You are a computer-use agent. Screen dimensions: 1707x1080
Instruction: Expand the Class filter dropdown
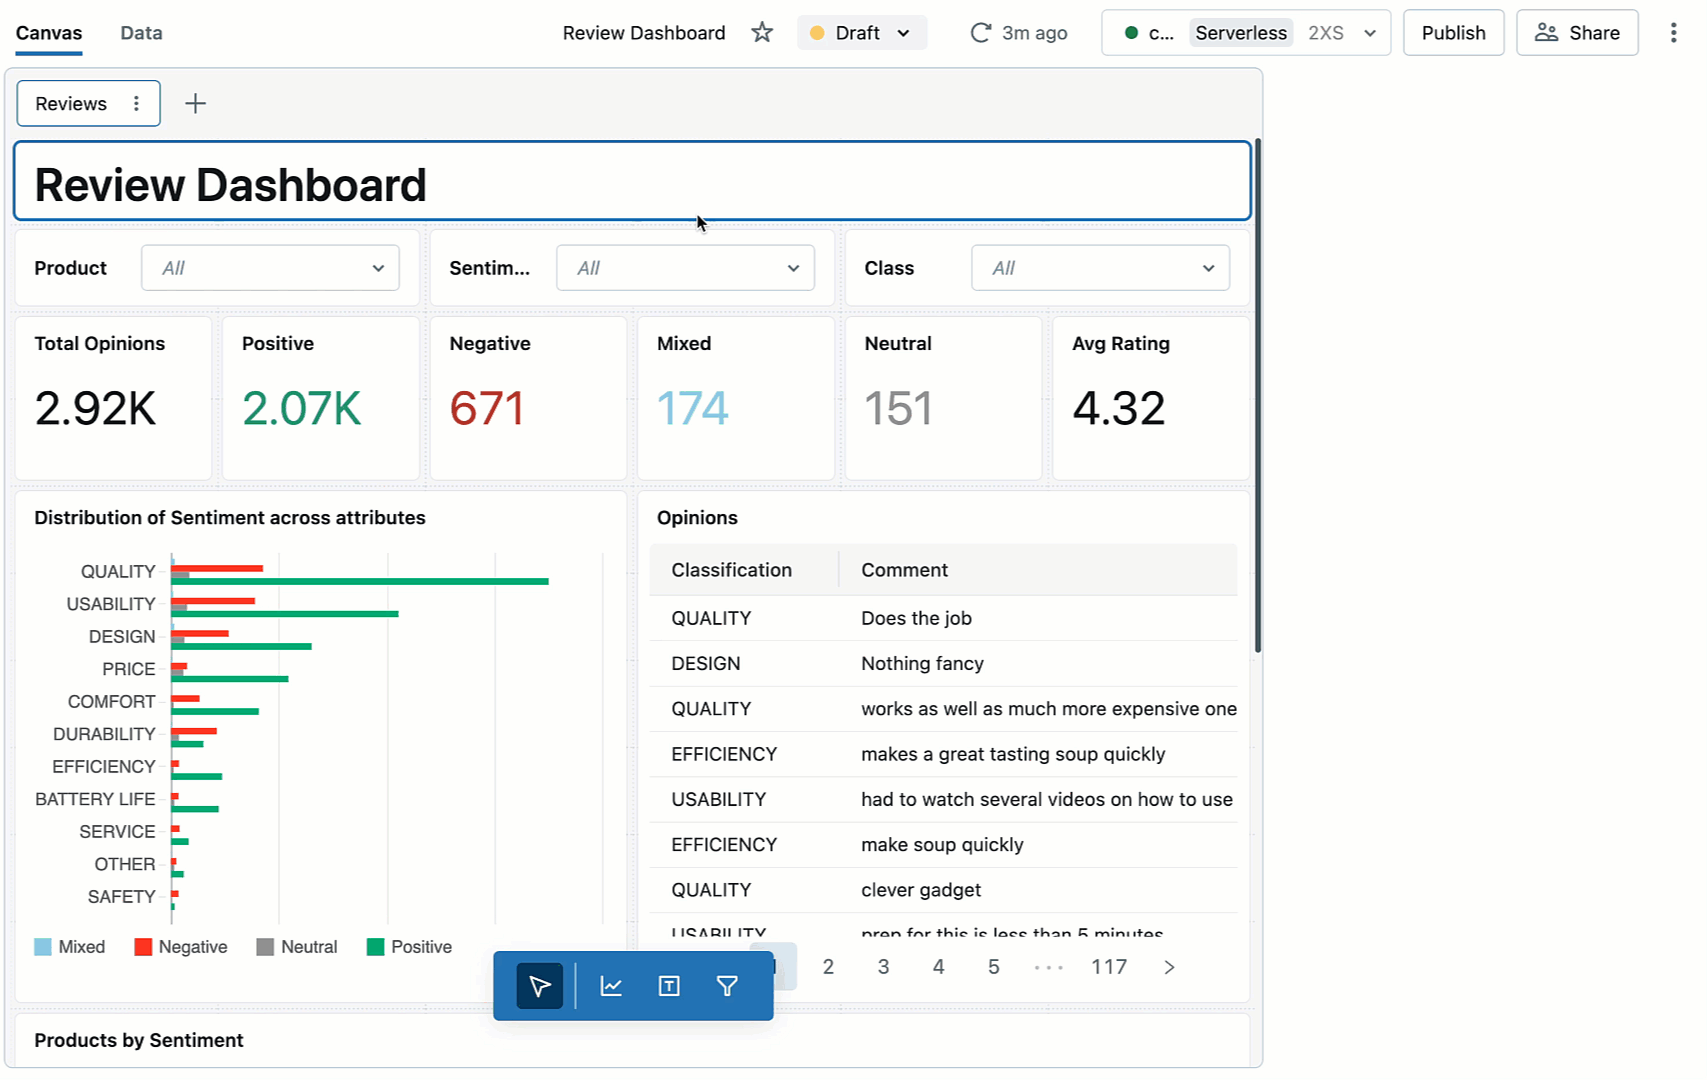point(1100,268)
